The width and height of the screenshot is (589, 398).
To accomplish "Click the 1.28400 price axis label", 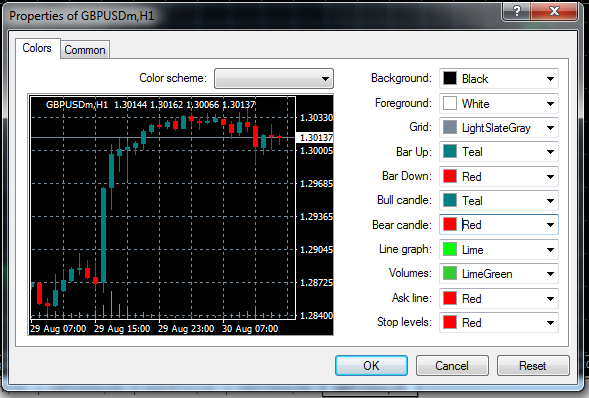I will 316,316.
